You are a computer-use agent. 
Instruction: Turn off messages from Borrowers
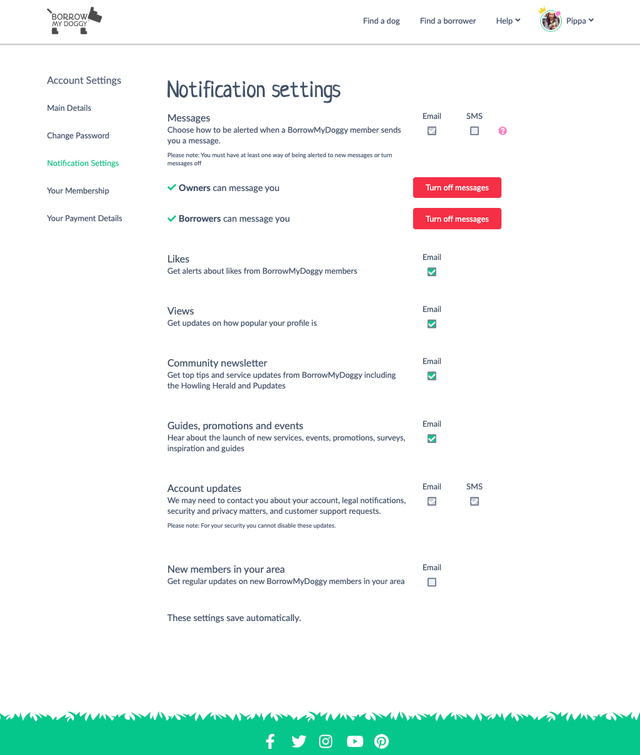coord(457,219)
